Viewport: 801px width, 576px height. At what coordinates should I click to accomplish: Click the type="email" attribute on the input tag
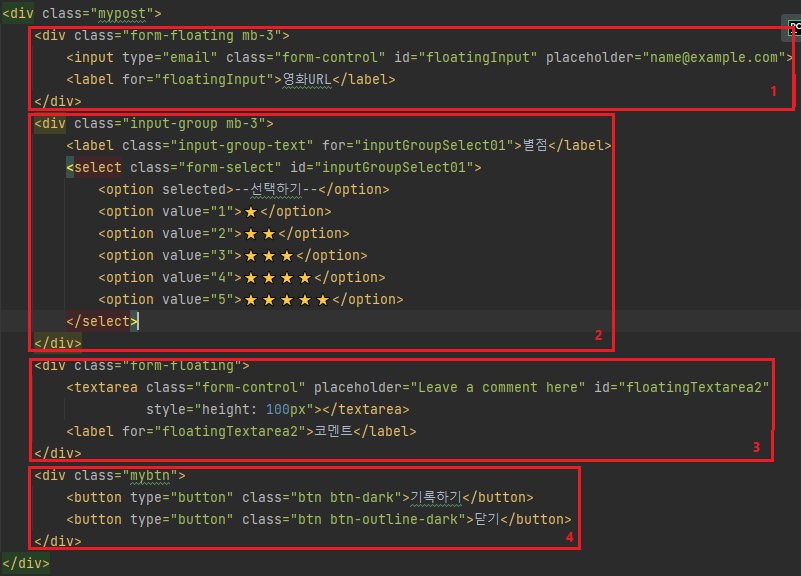pos(170,58)
